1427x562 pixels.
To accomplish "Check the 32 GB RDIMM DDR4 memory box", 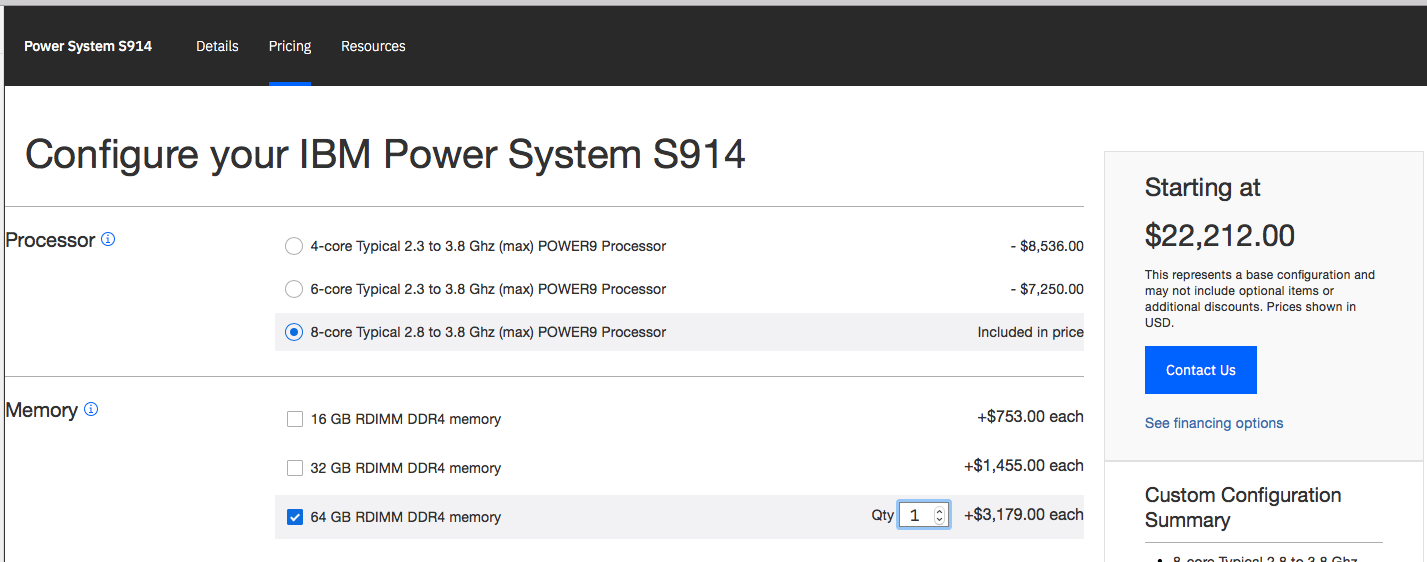I will [295, 468].
